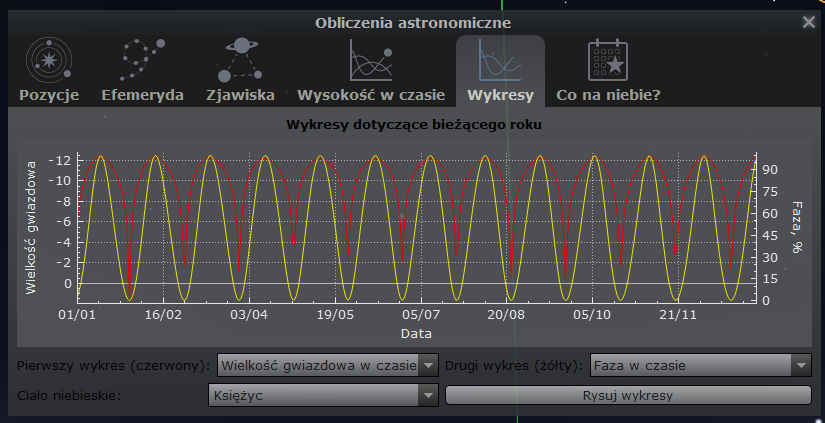
Task: Click the Wysokość w czasie graph icon
Action: pyautogui.click(x=370, y=61)
